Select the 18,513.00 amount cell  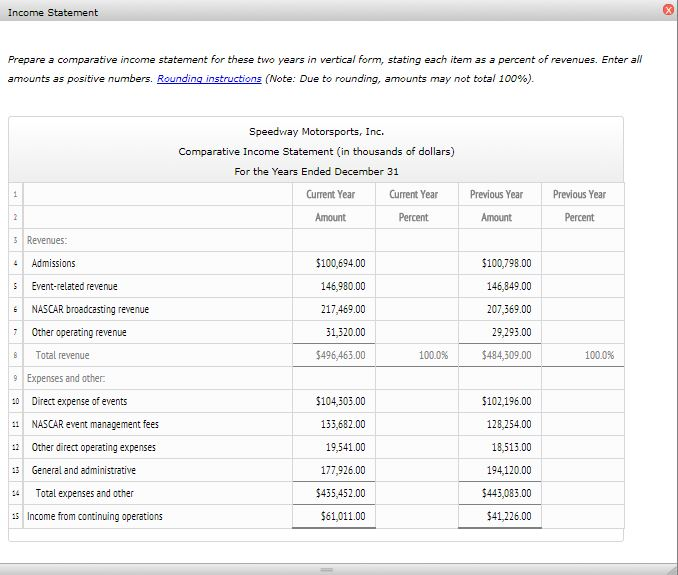(500, 447)
